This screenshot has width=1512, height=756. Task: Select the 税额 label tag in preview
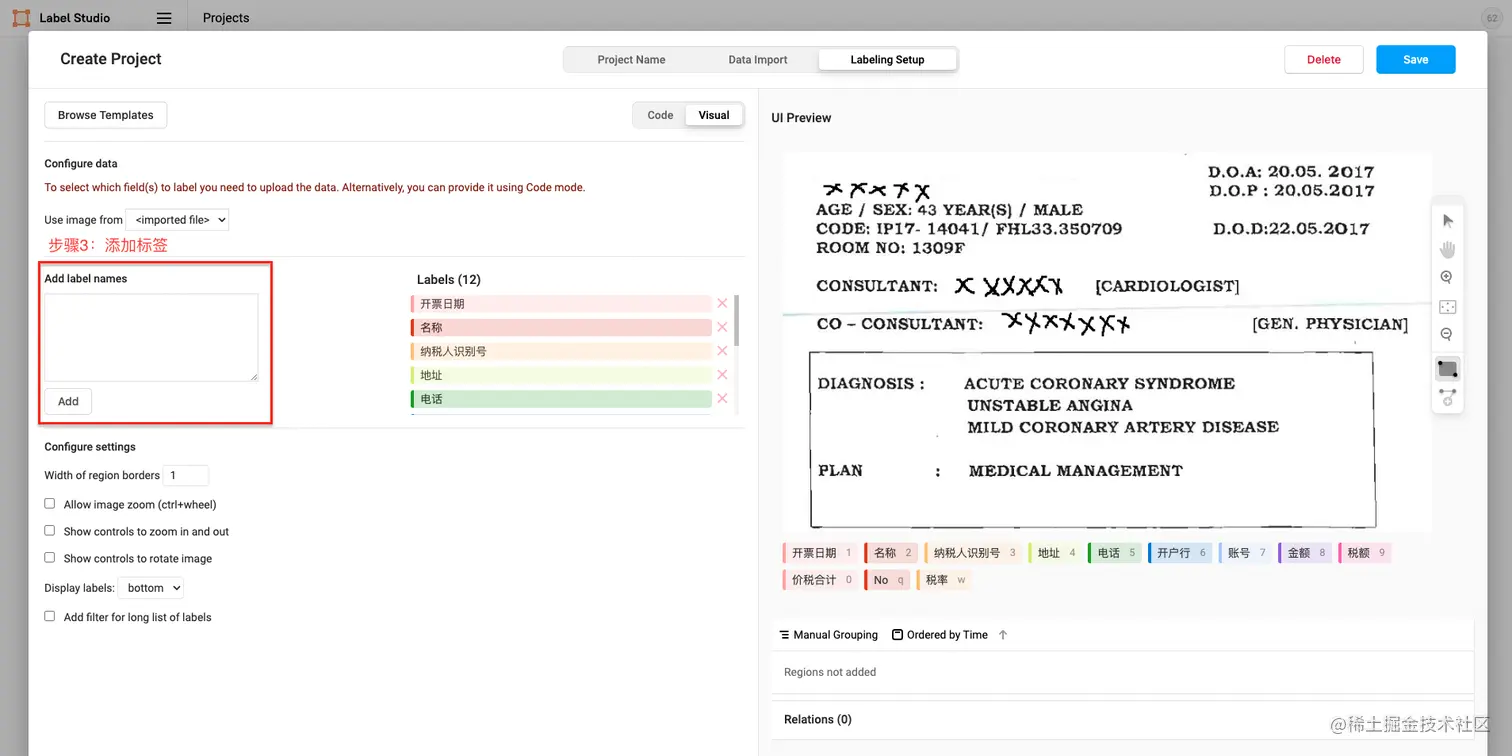(1365, 552)
